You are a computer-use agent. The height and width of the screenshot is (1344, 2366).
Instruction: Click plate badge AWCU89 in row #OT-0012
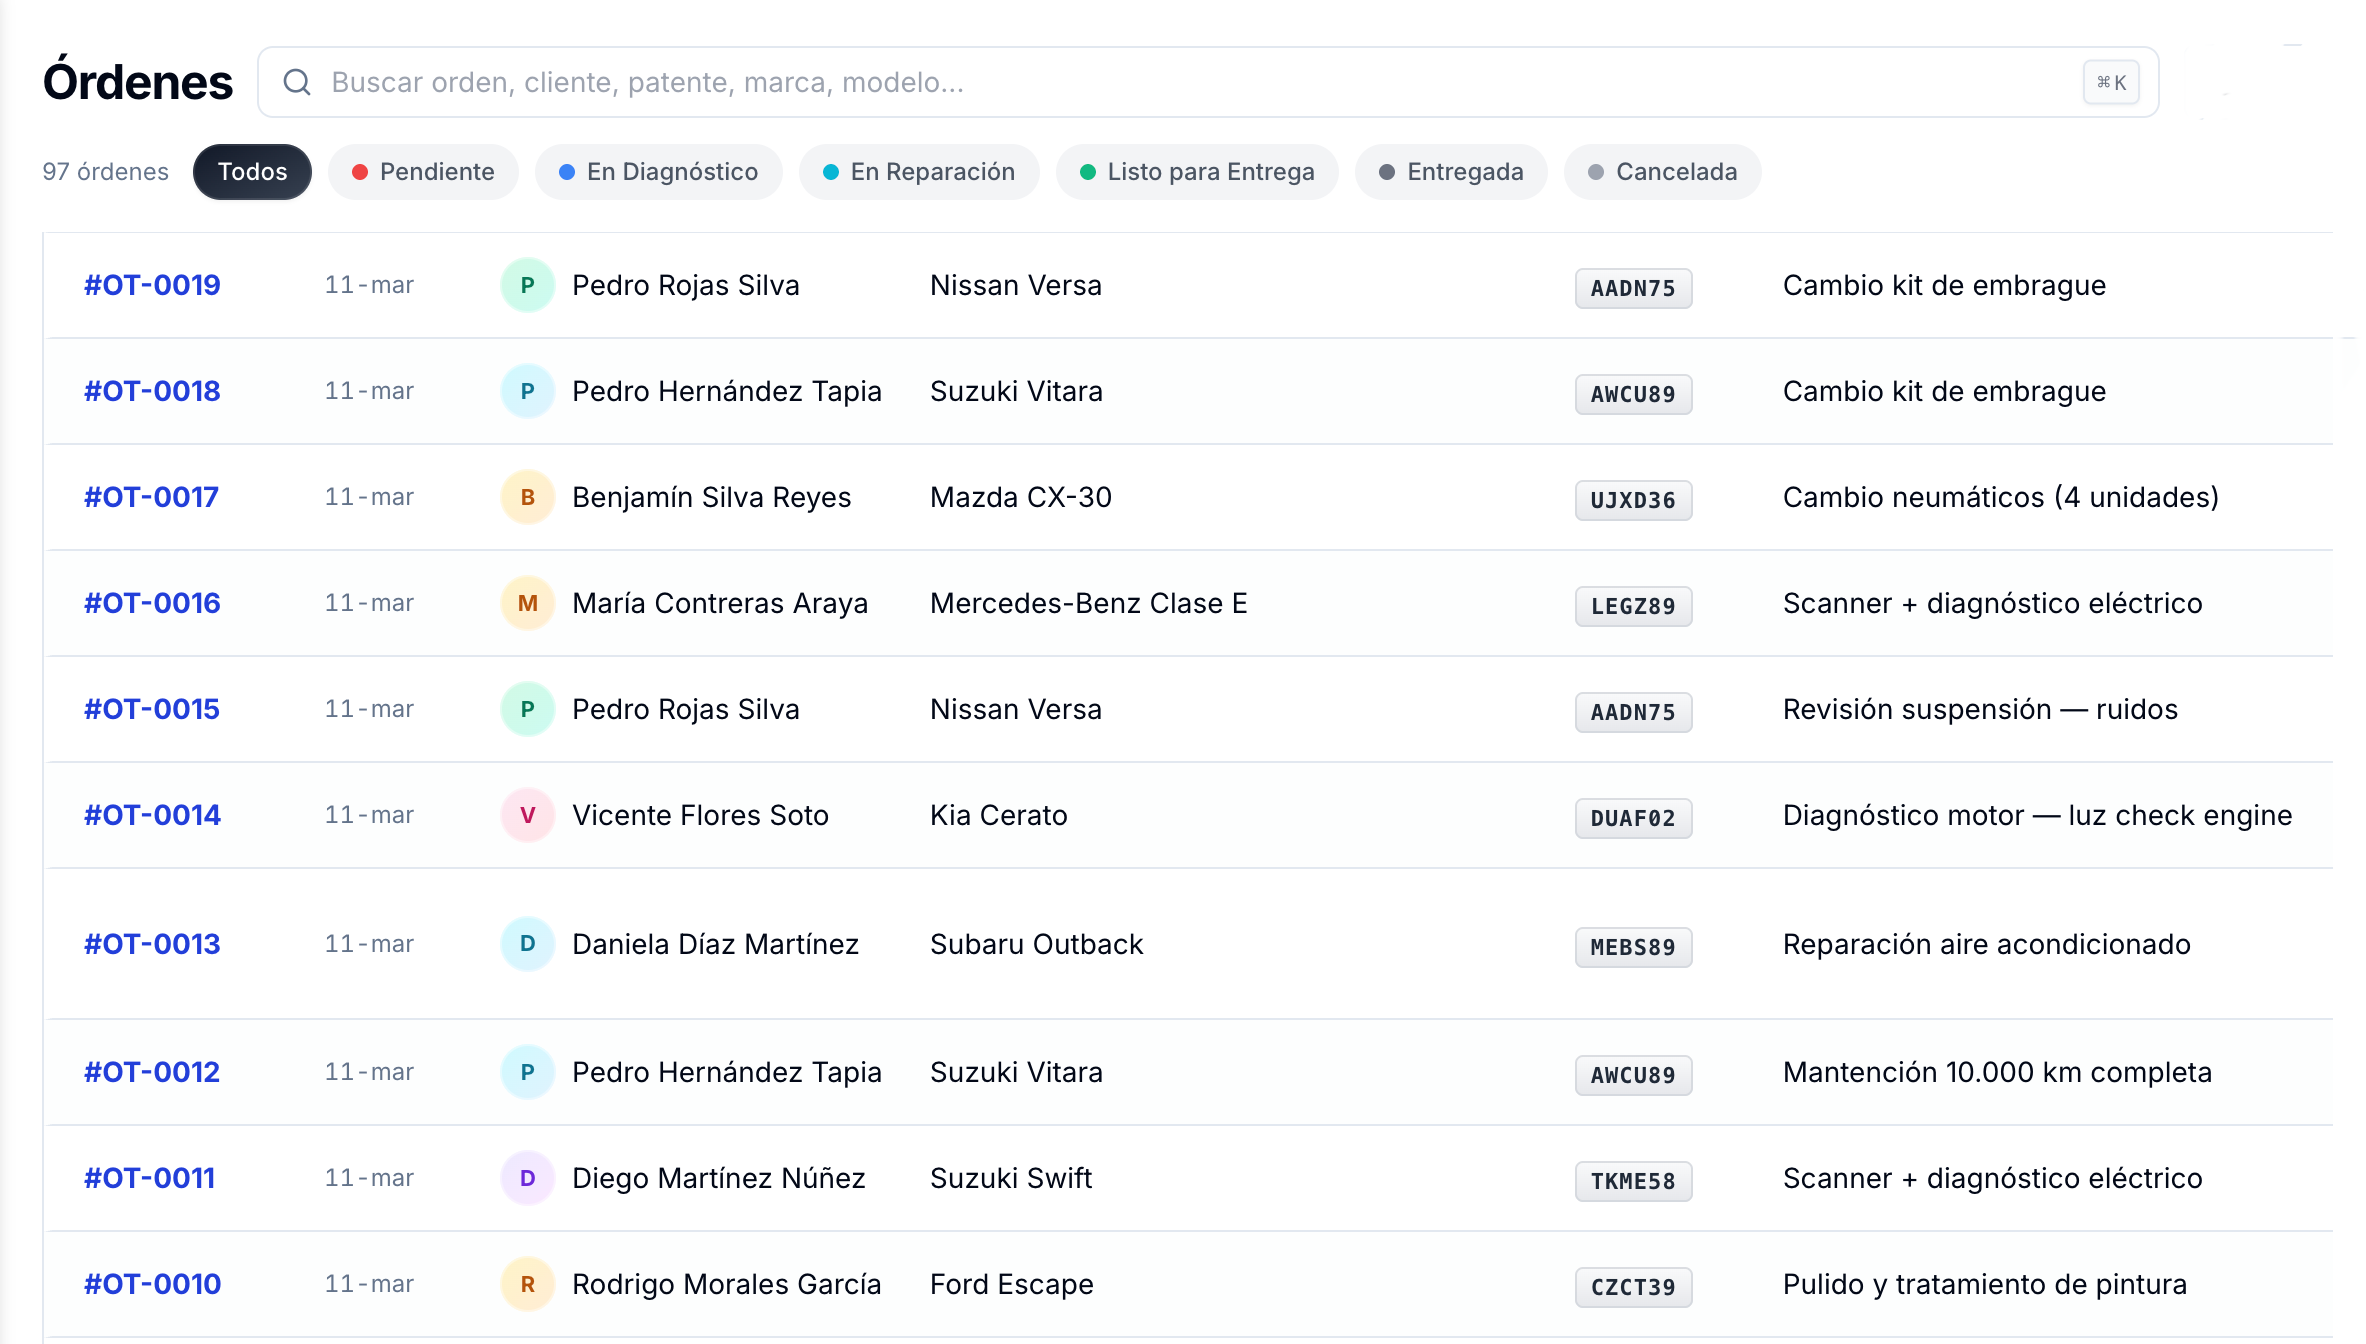coord(1633,1075)
